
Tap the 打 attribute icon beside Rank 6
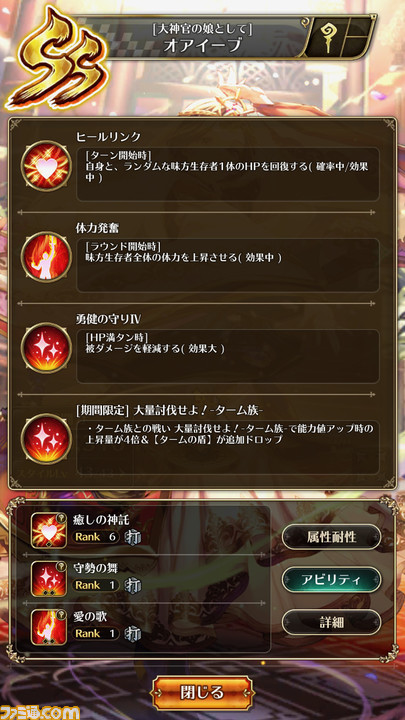pos(132,538)
